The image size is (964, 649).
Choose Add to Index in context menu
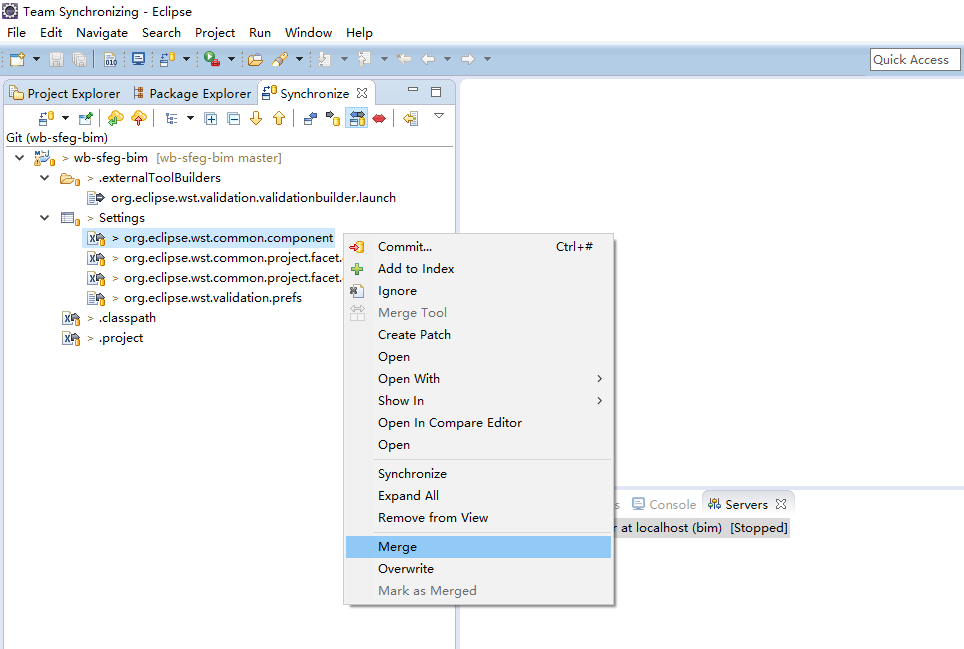(x=478, y=269)
